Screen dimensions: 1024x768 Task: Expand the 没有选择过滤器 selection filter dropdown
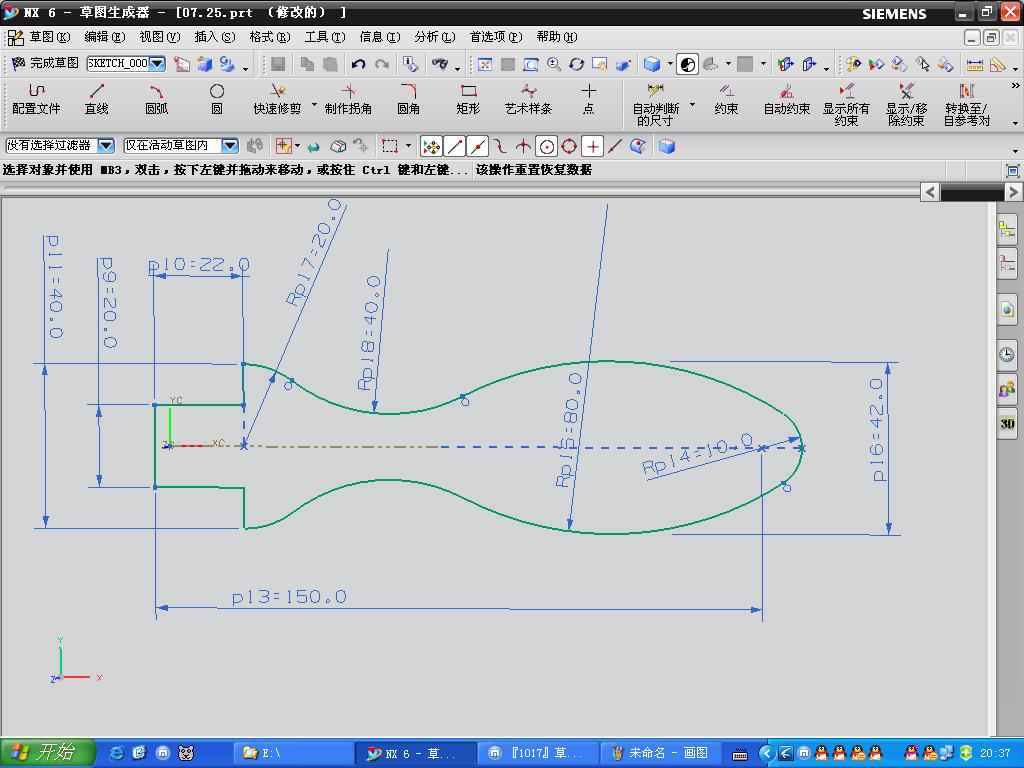[x=106, y=146]
